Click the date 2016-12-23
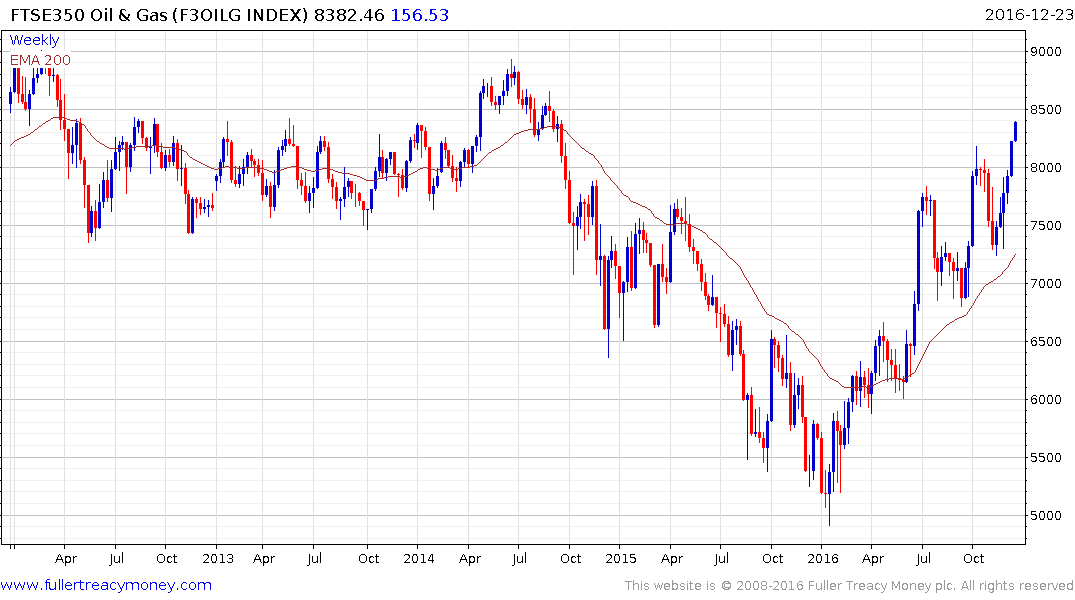Viewport: 1075px width, 600px height. coord(1029,14)
